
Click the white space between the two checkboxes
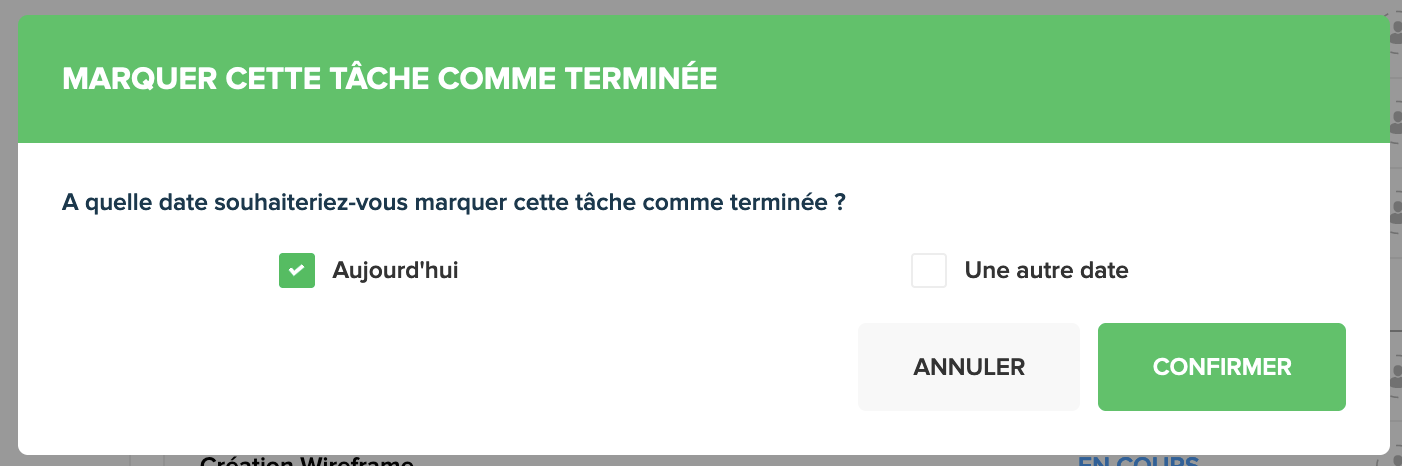(x=685, y=270)
